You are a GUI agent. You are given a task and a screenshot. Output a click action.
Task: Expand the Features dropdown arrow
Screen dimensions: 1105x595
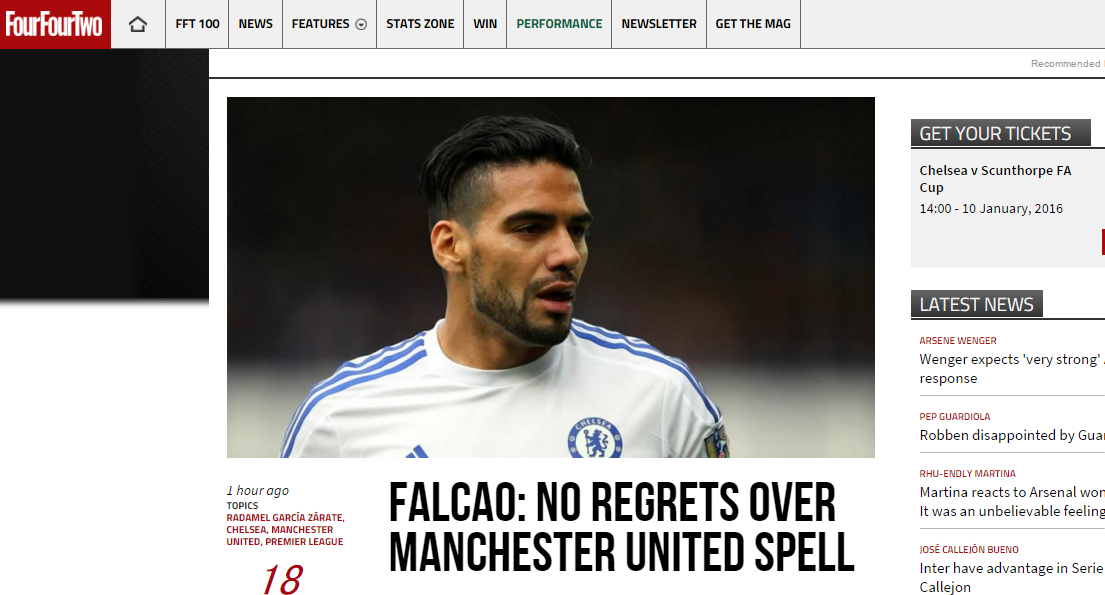click(x=361, y=25)
